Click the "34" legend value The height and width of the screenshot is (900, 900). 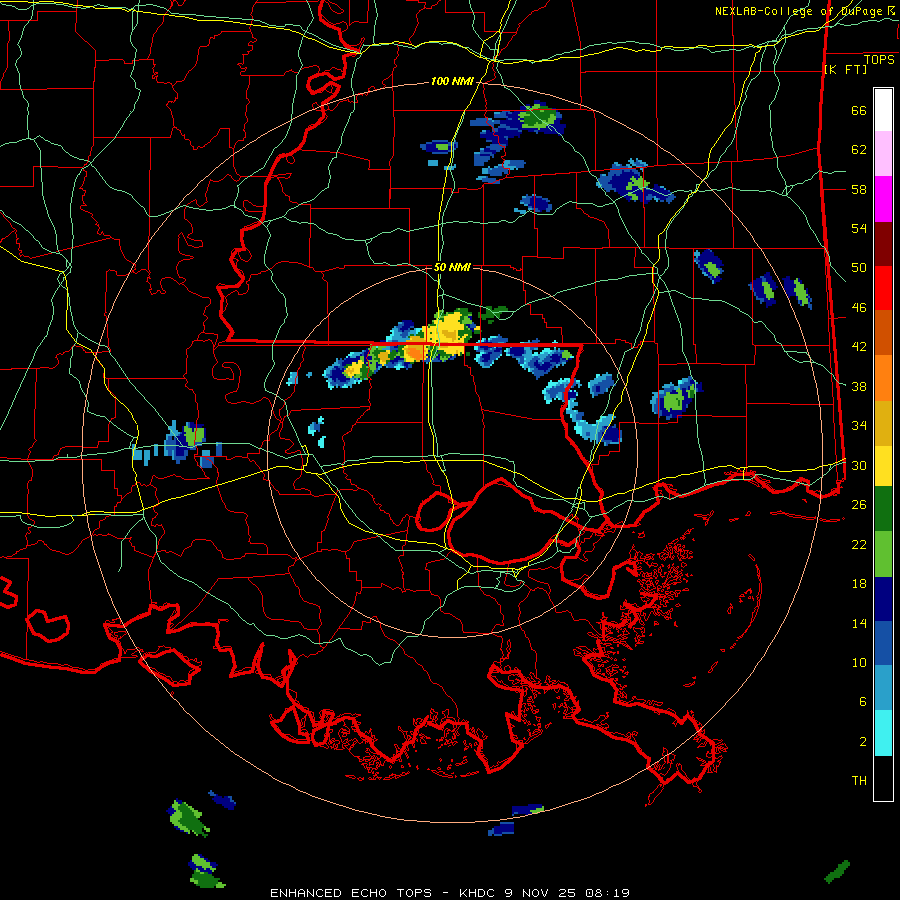[x=859, y=426]
